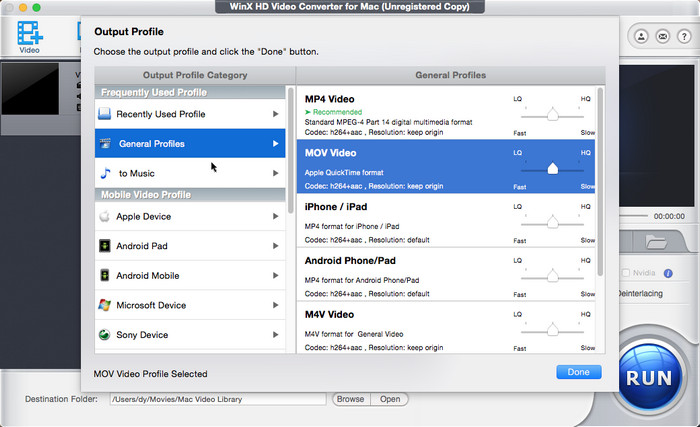
Task: Click the Nvidia info icon
Action: (668, 273)
